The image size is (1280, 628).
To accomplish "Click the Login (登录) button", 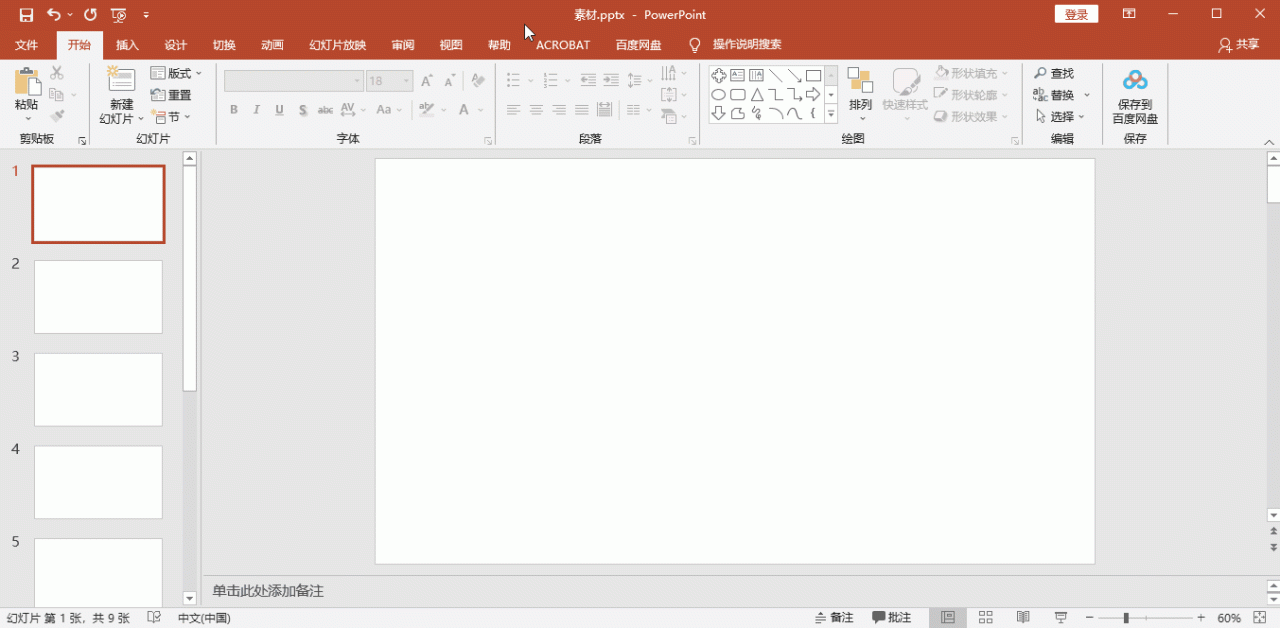I will (1076, 14).
